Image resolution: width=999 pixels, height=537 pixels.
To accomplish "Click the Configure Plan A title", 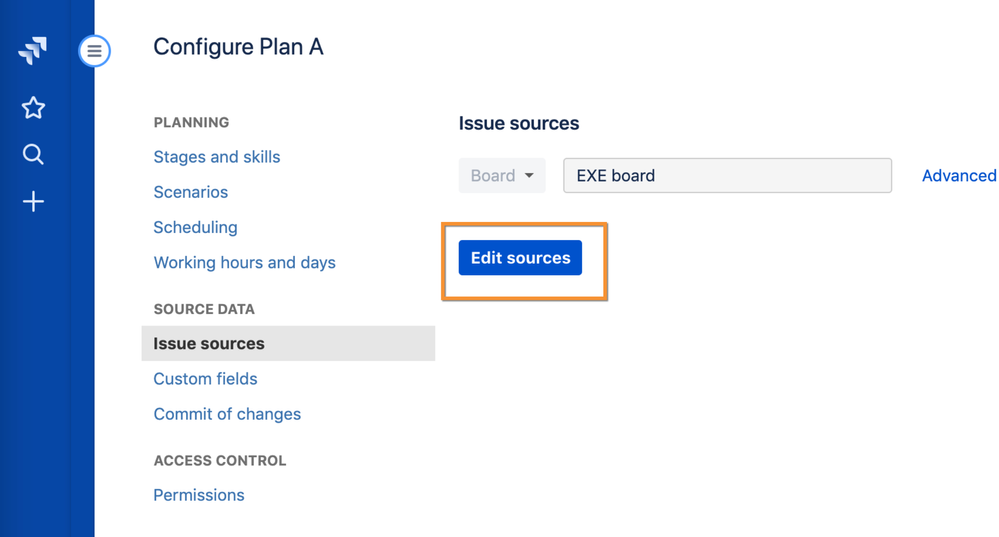I will (x=238, y=47).
